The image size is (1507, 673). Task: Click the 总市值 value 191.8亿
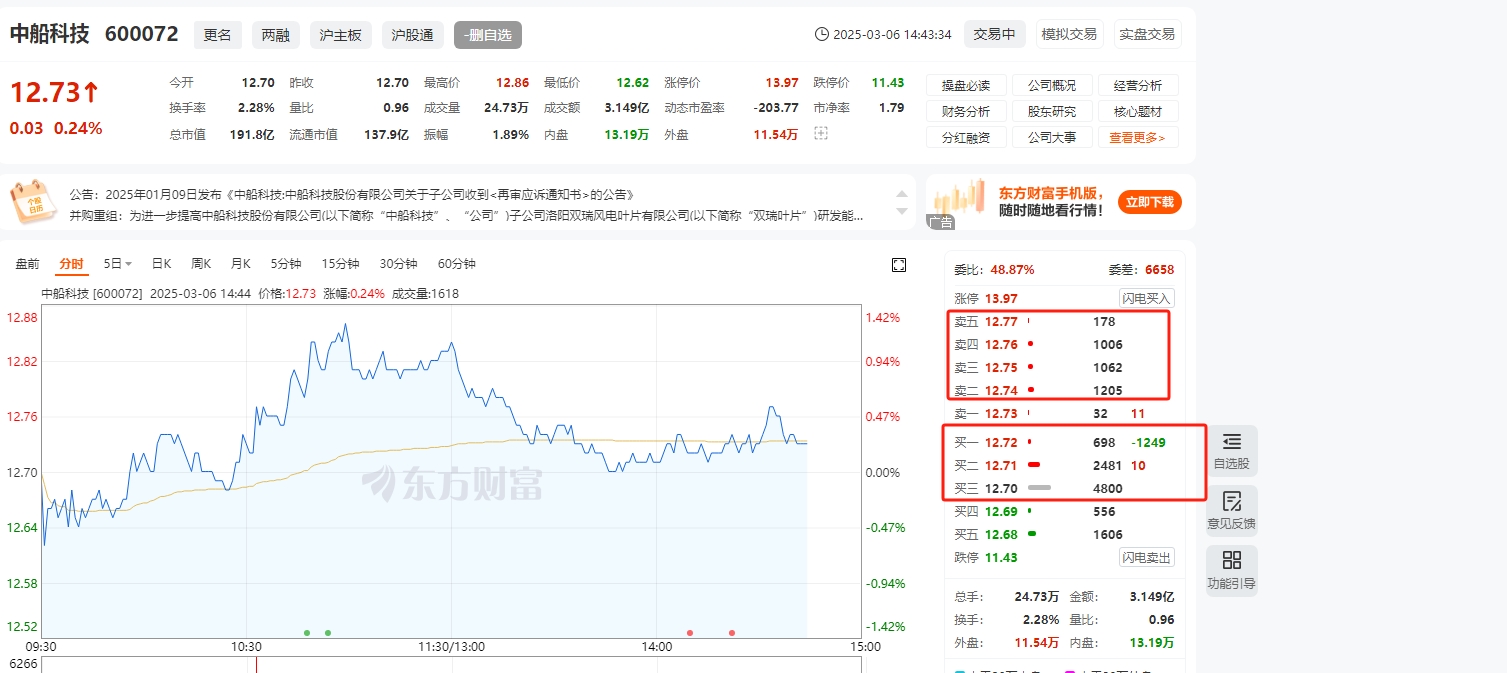pyautogui.click(x=252, y=135)
